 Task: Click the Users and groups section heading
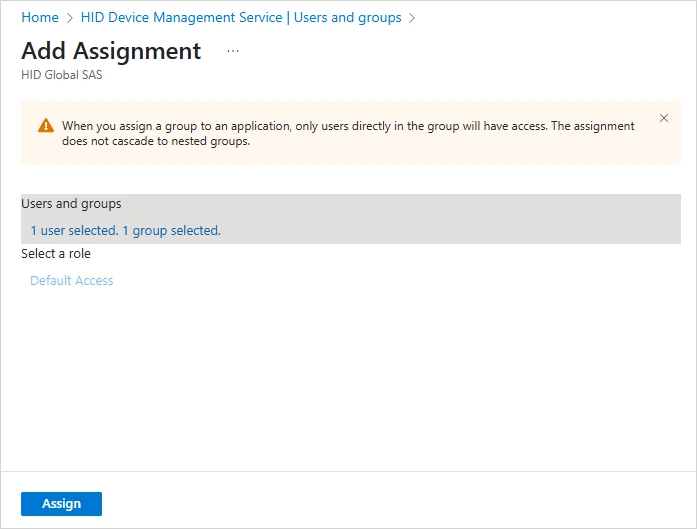pos(71,204)
